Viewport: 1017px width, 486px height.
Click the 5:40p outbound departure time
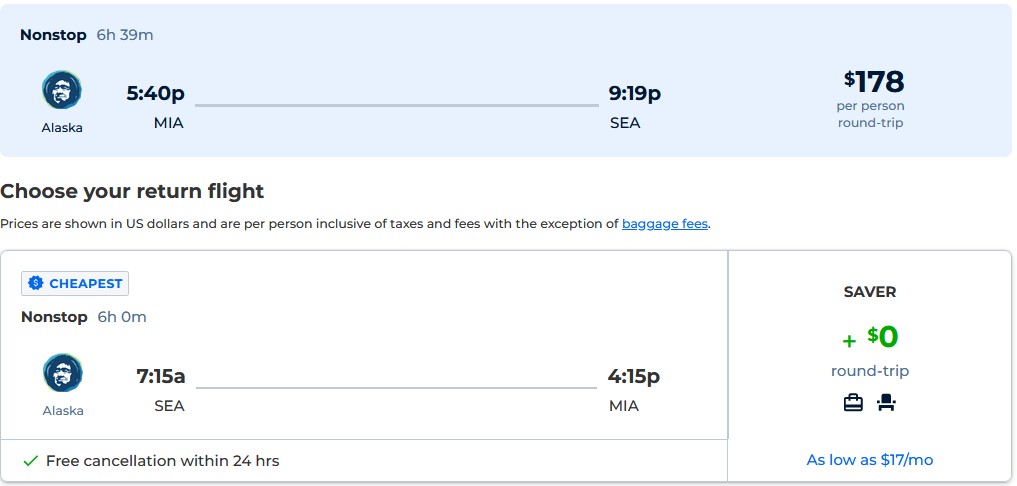tap(155, 94)
